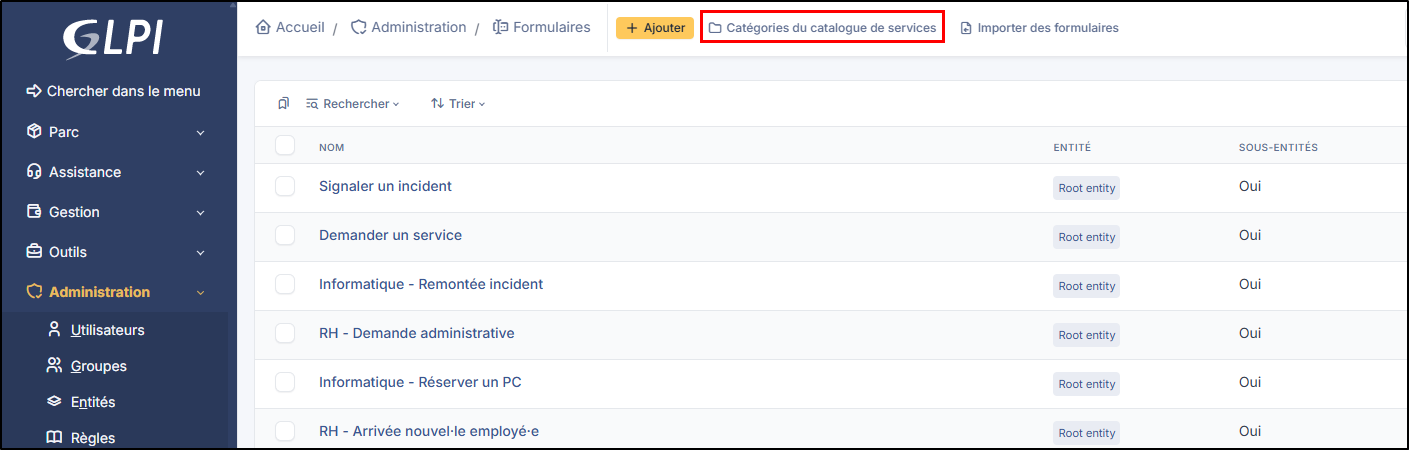Open Catégories du catalogue de services
This screenshot has width=1409, height=450.
pyautogui.click(x=823, y=28)
